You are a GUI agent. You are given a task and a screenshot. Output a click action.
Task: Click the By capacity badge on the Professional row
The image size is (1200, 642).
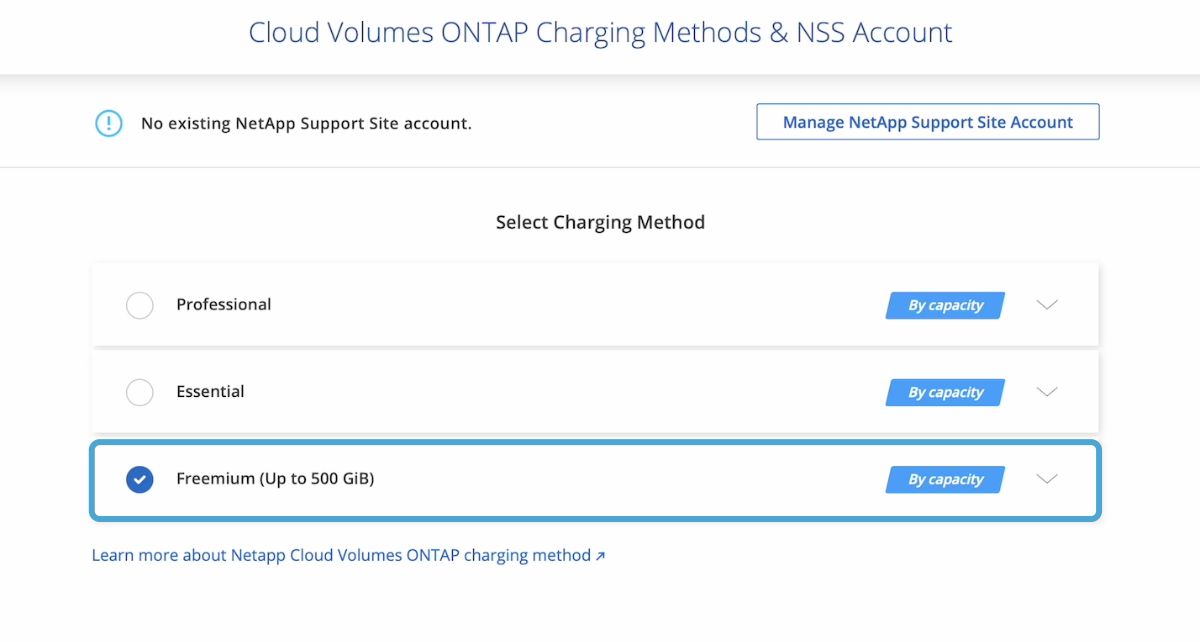tap(945, 305)
